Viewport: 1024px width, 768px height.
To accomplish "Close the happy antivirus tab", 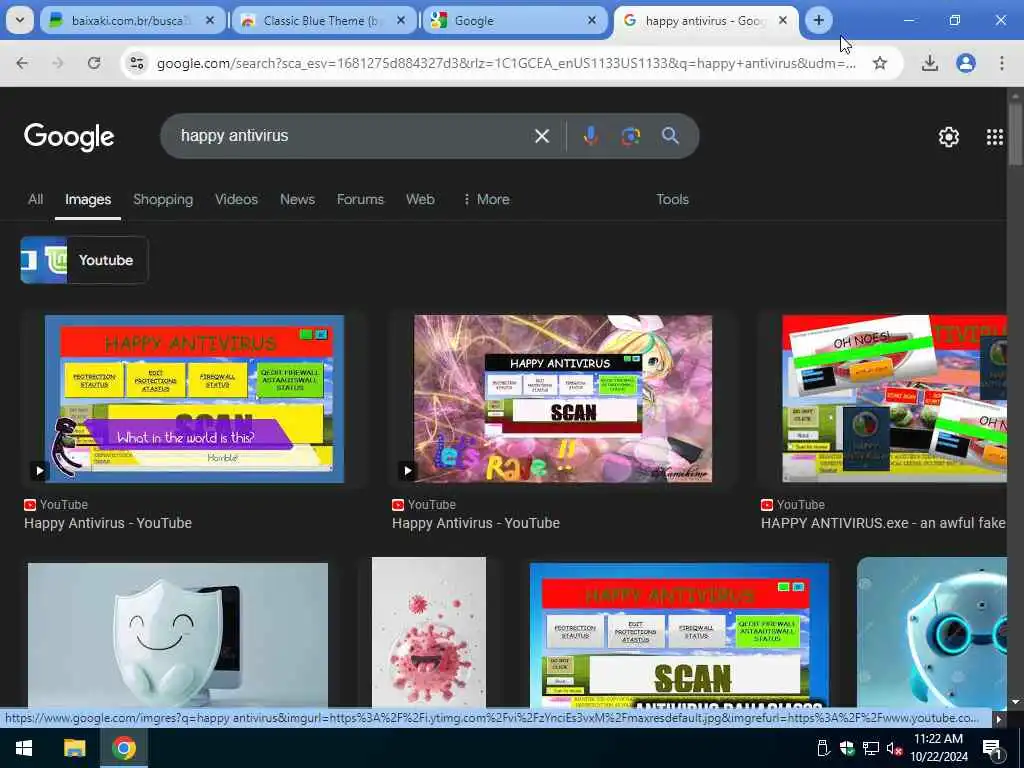I will pos(782,21).
